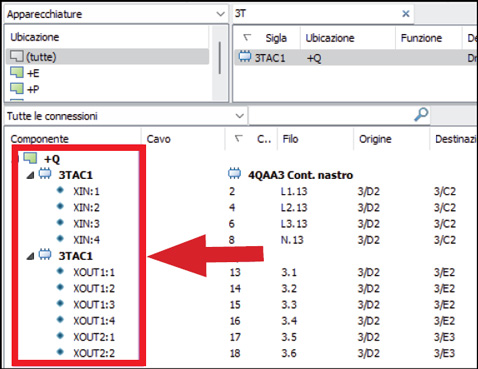Select the 3TAC1 row in device table
This screenshot has height=369, width=478.
(355, 58)
